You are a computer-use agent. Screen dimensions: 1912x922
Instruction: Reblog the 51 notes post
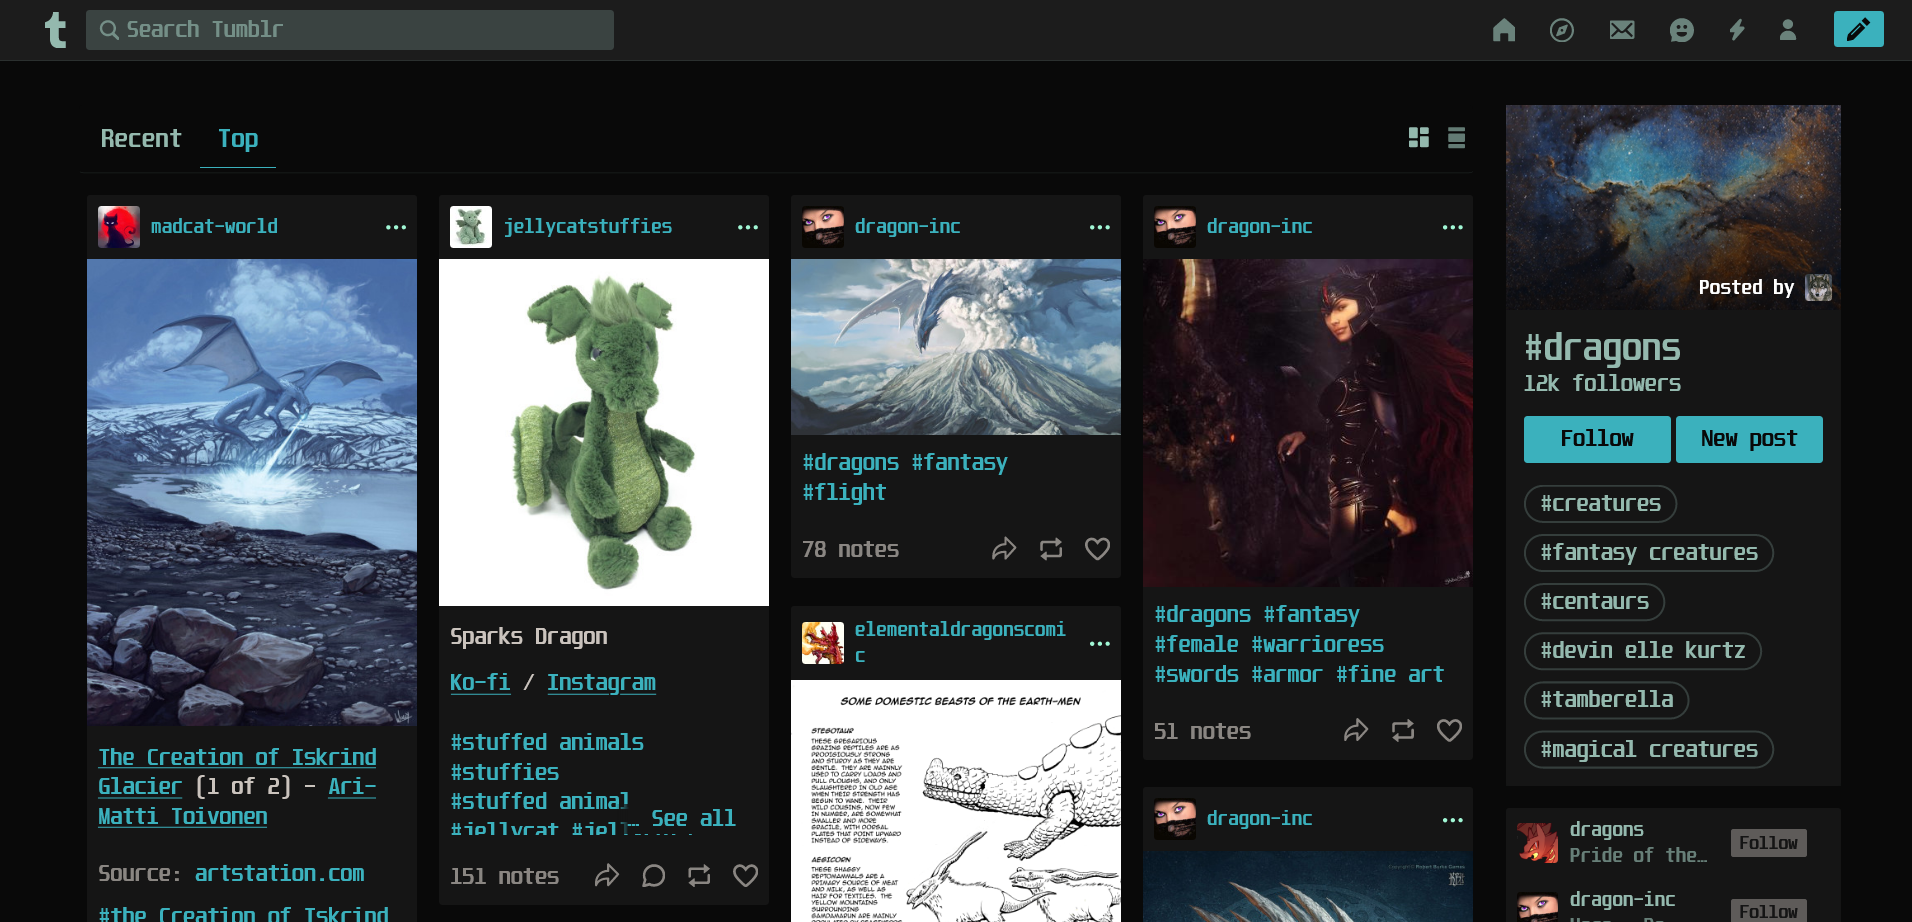tap(1403, 731)
